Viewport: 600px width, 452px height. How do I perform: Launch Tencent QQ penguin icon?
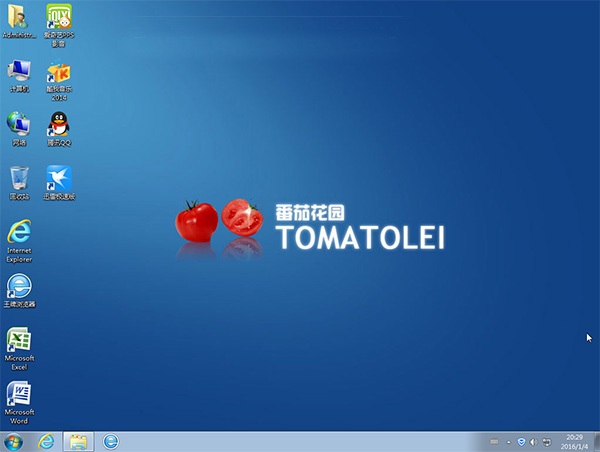point(59,124)
